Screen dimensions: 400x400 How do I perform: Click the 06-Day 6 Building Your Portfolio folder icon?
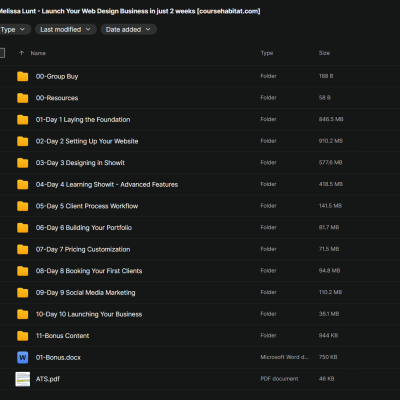click(23, 228)
